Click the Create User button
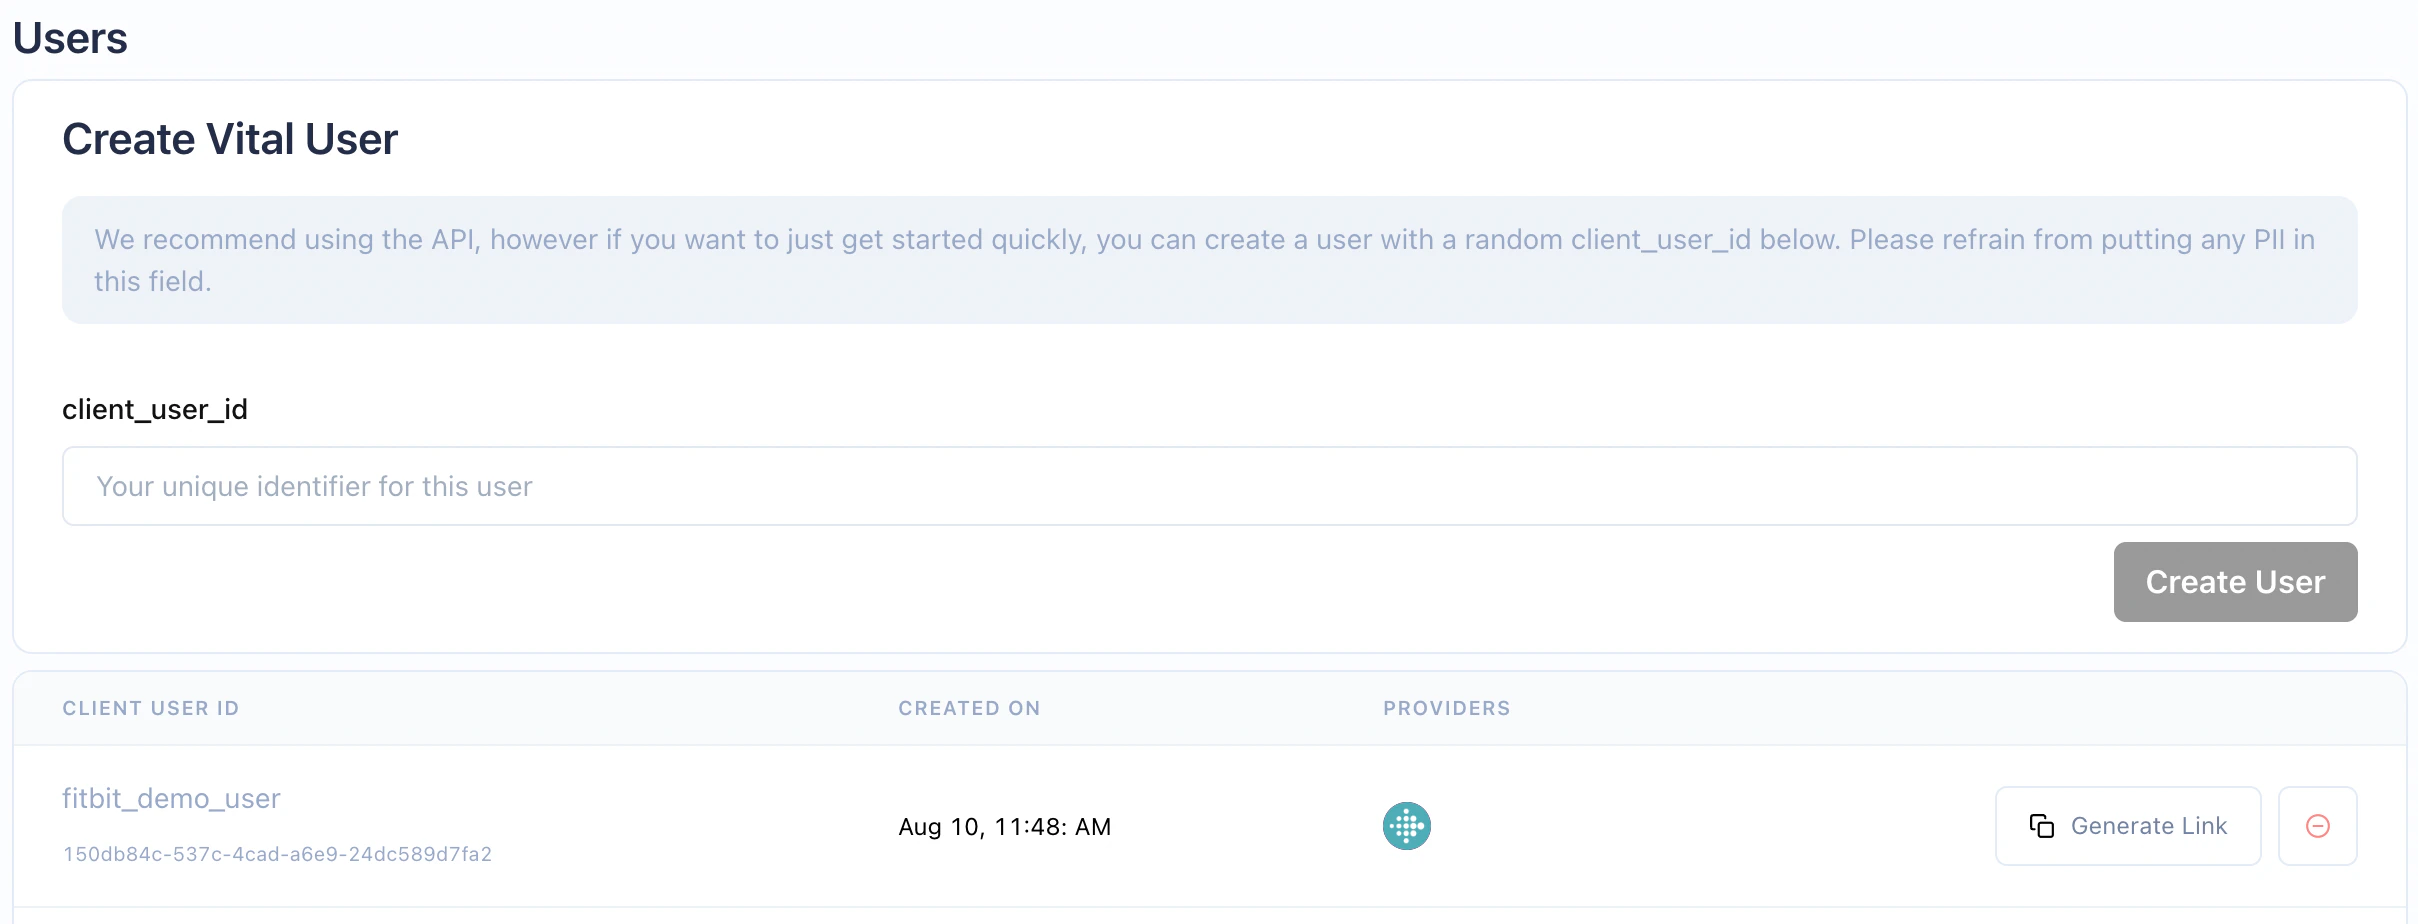Viewport: 2418px width, 924px height. click(2235, 582)
